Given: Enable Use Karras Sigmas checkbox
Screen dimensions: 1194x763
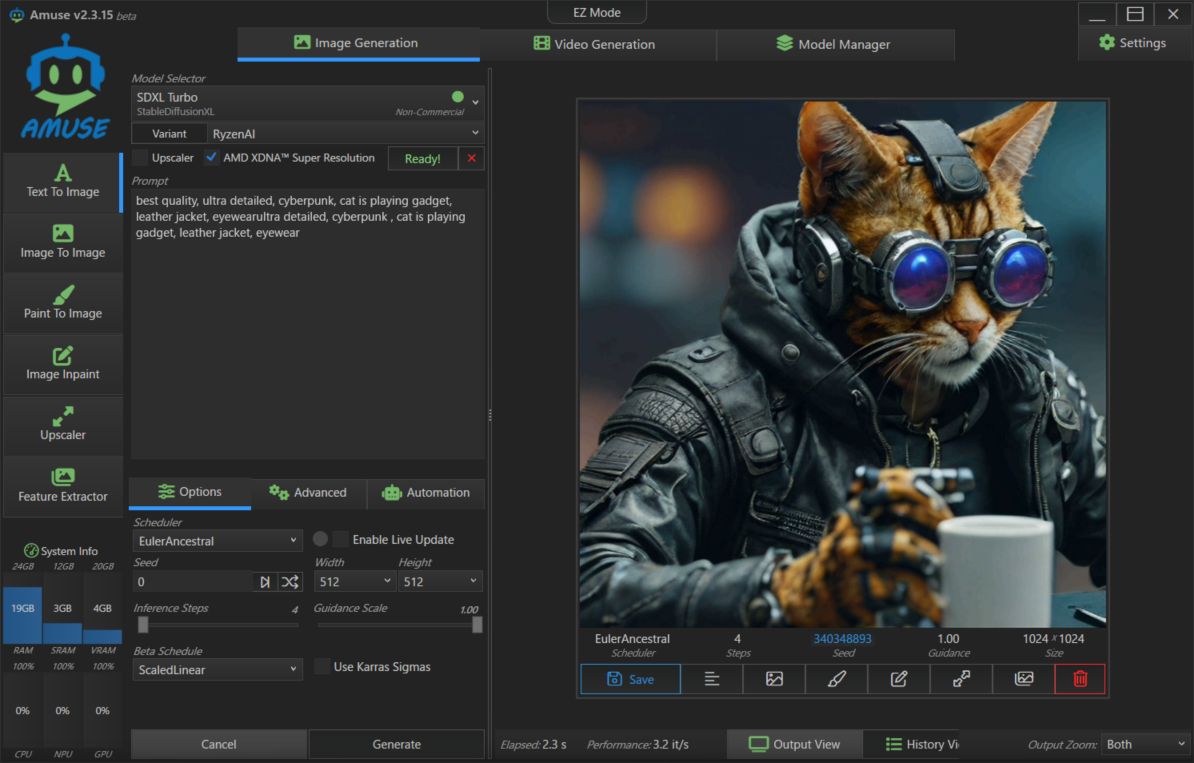Looking at the screenshot, I should (x=322, y=667).
